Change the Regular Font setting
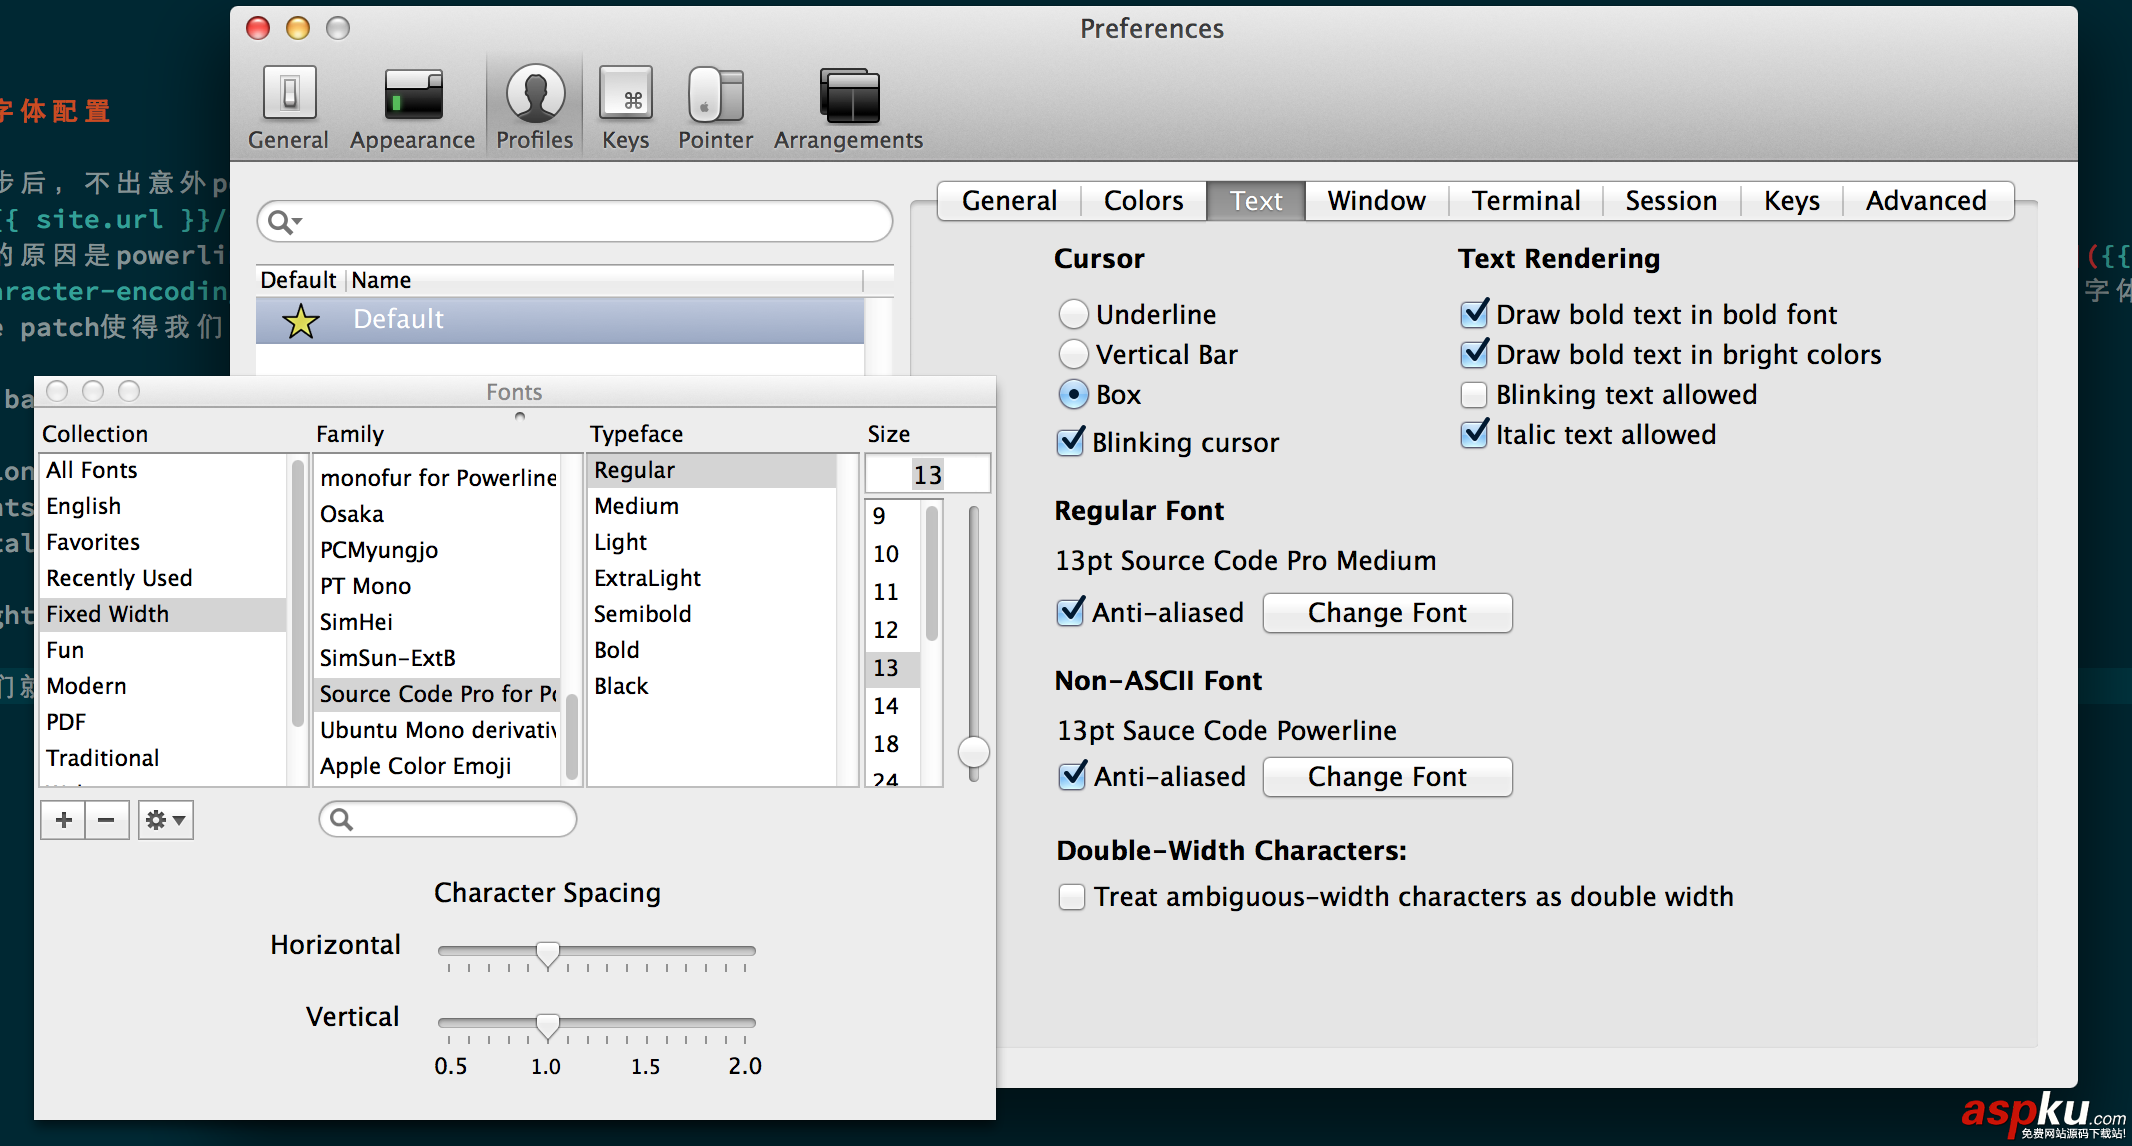This screenshot has width=2132, height=1146. [1387, 613]
